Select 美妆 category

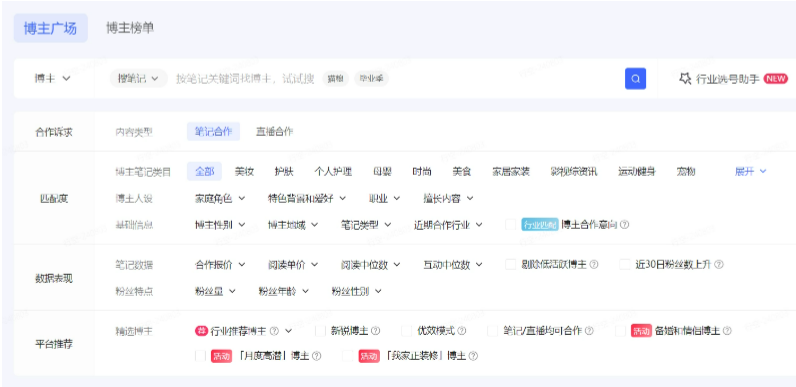pos(244,172)
